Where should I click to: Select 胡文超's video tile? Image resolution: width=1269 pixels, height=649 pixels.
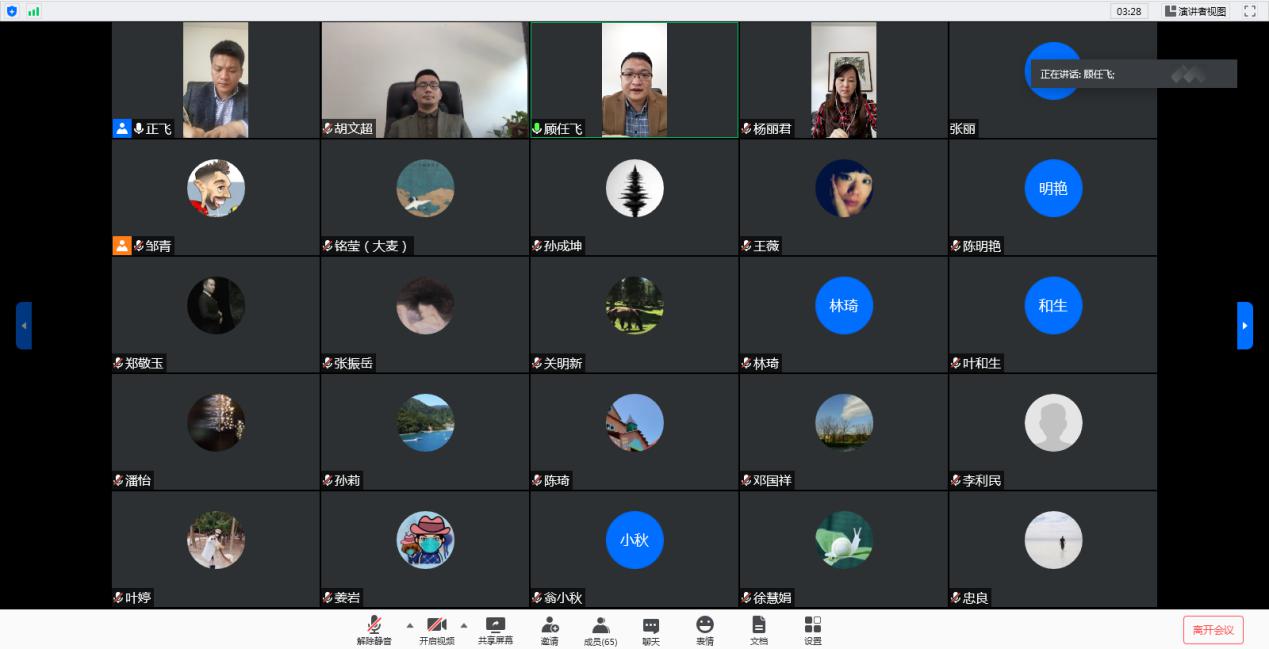(x=424, y=79)
